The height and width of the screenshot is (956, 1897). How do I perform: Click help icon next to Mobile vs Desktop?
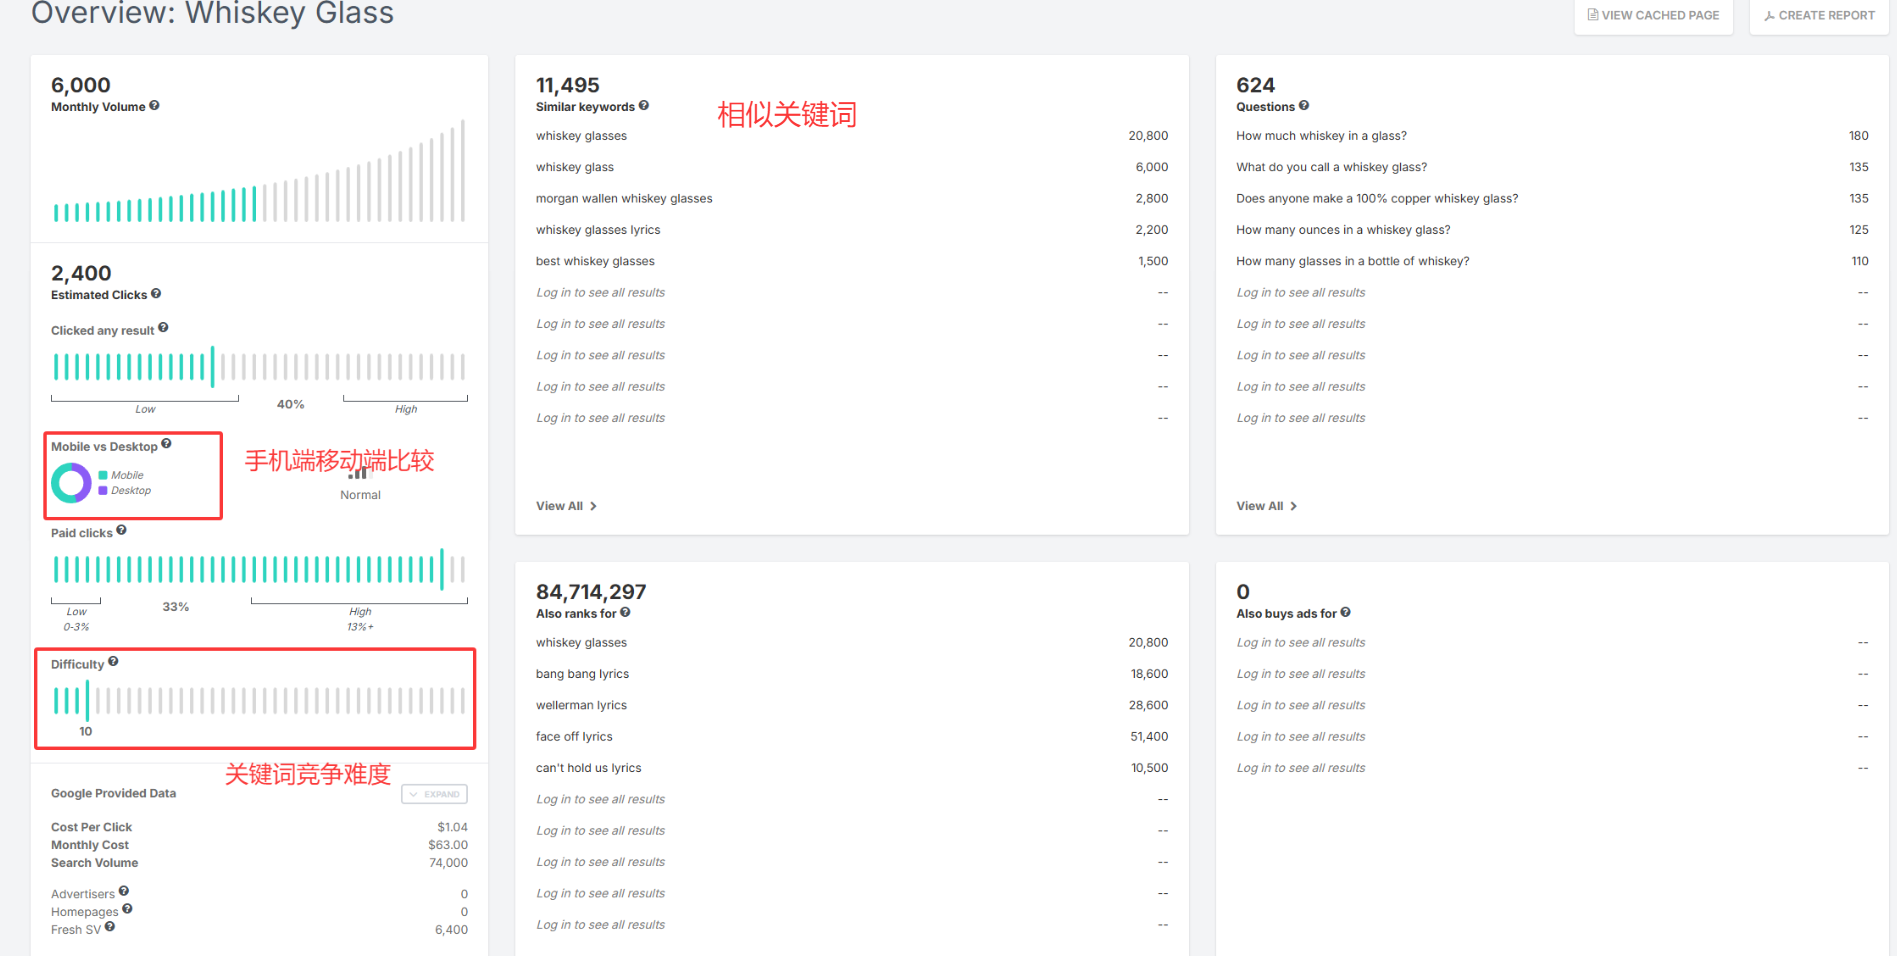167,444
